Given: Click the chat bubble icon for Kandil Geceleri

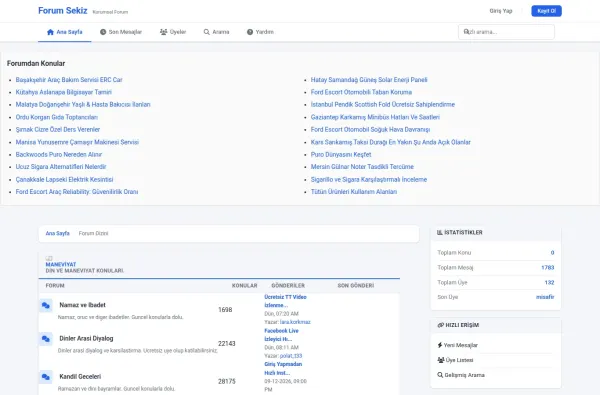Looking at the screenshot, I should 46,377.
